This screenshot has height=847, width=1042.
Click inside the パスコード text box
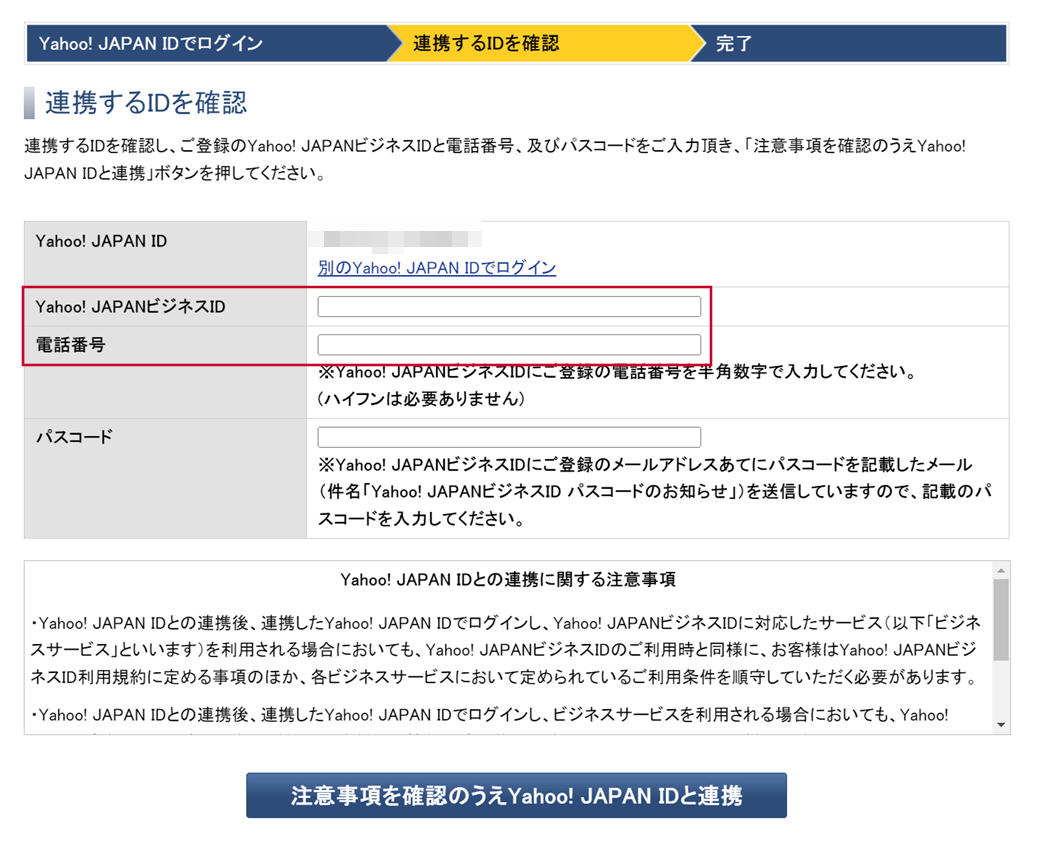click(508, 436)
